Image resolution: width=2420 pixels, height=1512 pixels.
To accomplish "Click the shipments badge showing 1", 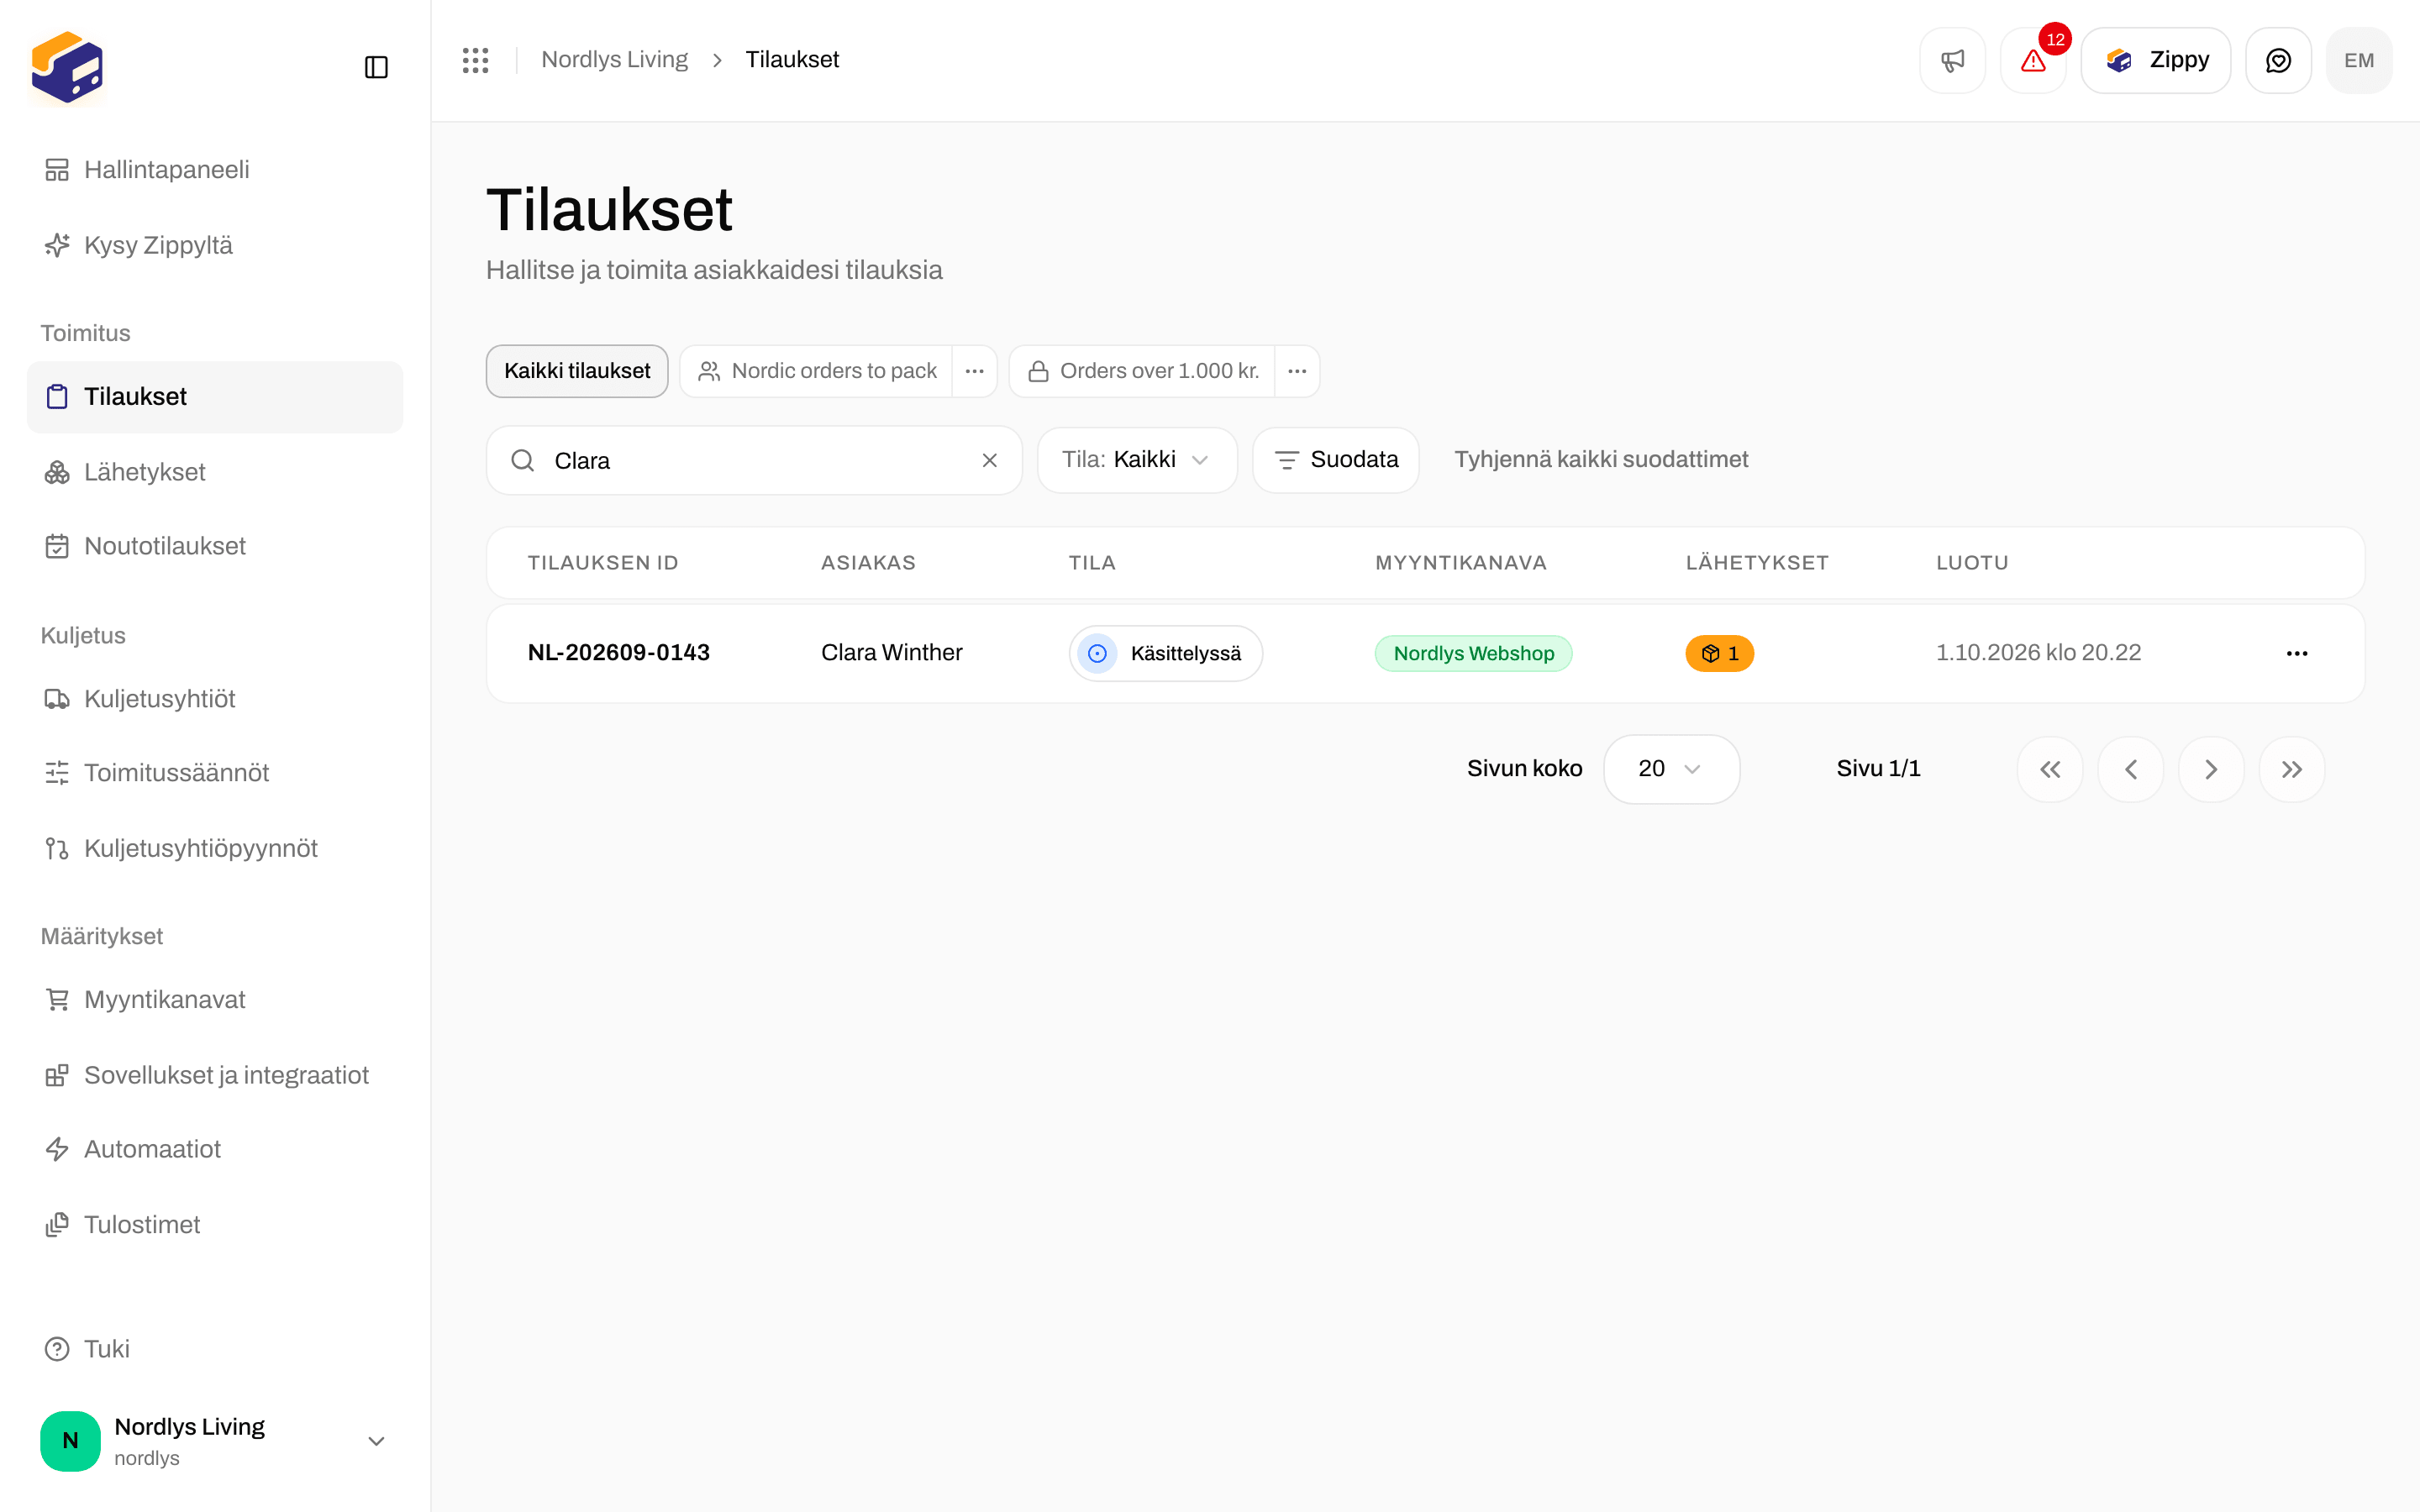I will point(1719,653).
